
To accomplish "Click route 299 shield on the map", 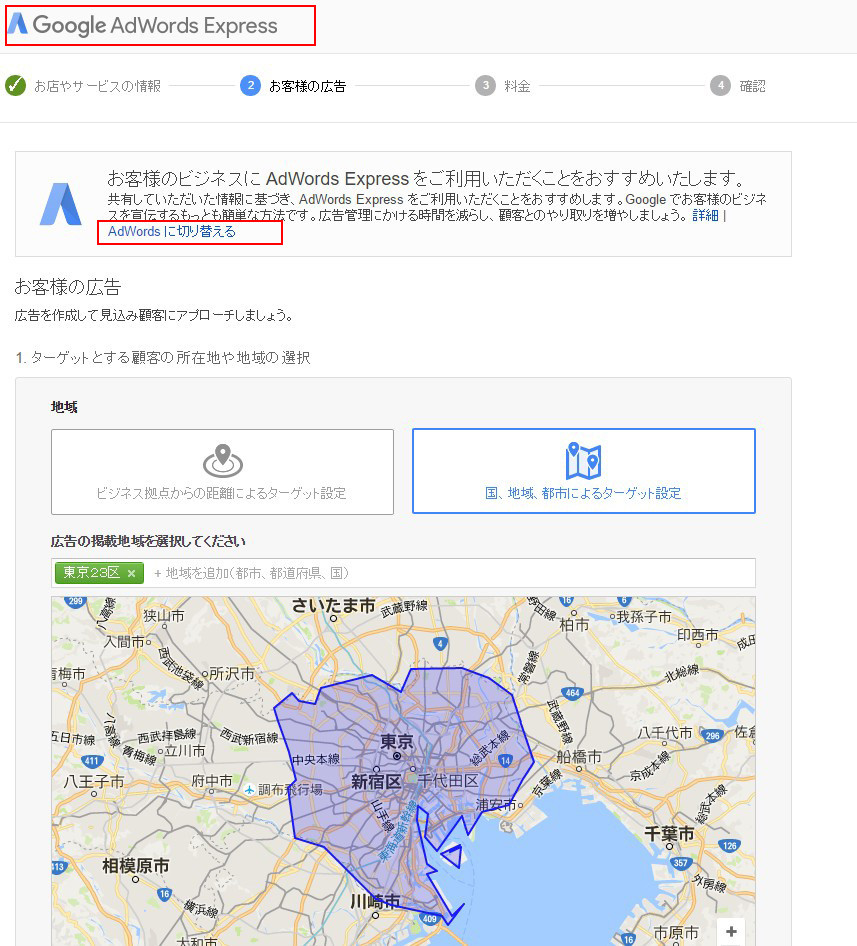I will pos(75,602).
